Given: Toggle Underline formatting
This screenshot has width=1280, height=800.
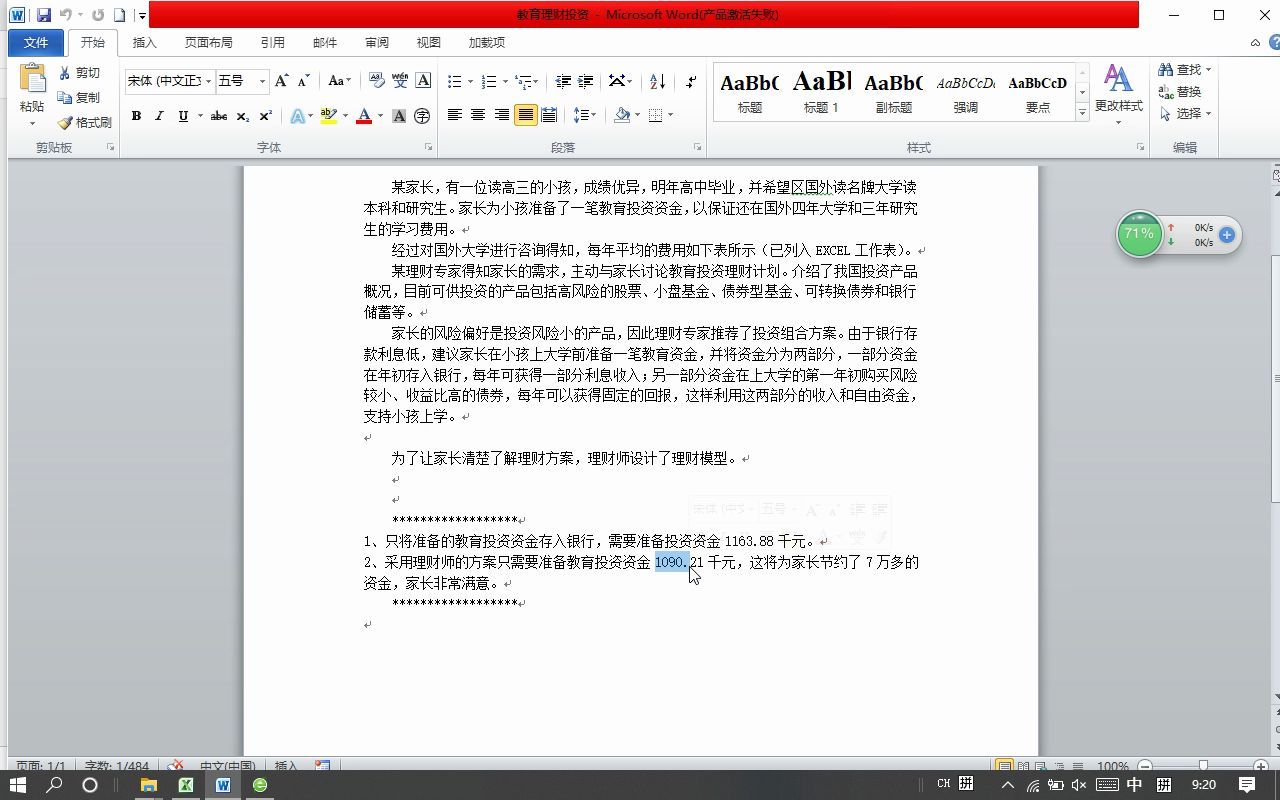Looking at the screenshot, I should click(x=183, y=116).
